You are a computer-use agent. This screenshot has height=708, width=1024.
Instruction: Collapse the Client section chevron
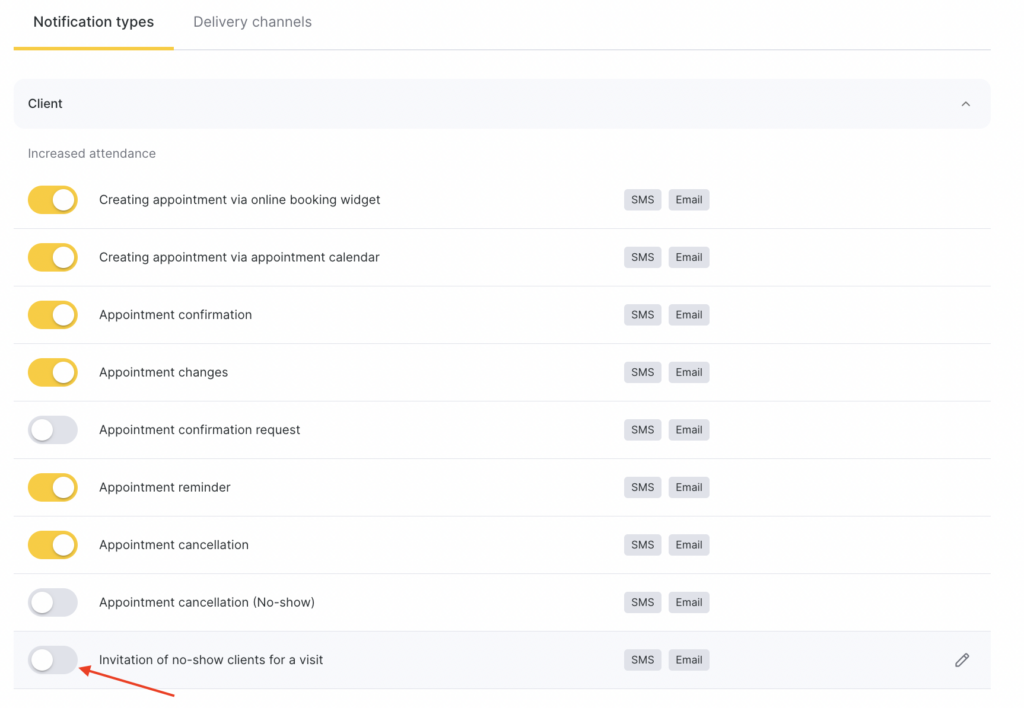coord(965,104)
